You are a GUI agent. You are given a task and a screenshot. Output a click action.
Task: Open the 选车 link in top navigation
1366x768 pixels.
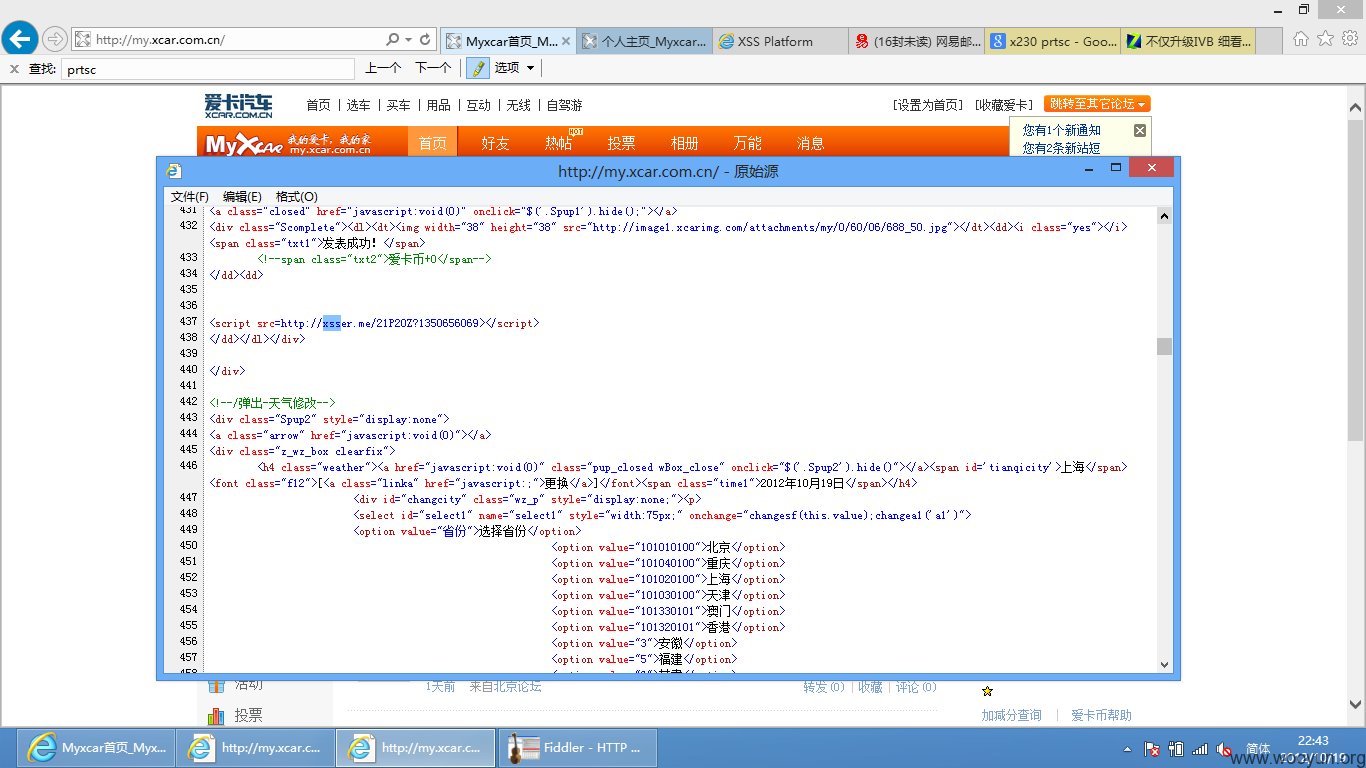[x=359, y=105]
